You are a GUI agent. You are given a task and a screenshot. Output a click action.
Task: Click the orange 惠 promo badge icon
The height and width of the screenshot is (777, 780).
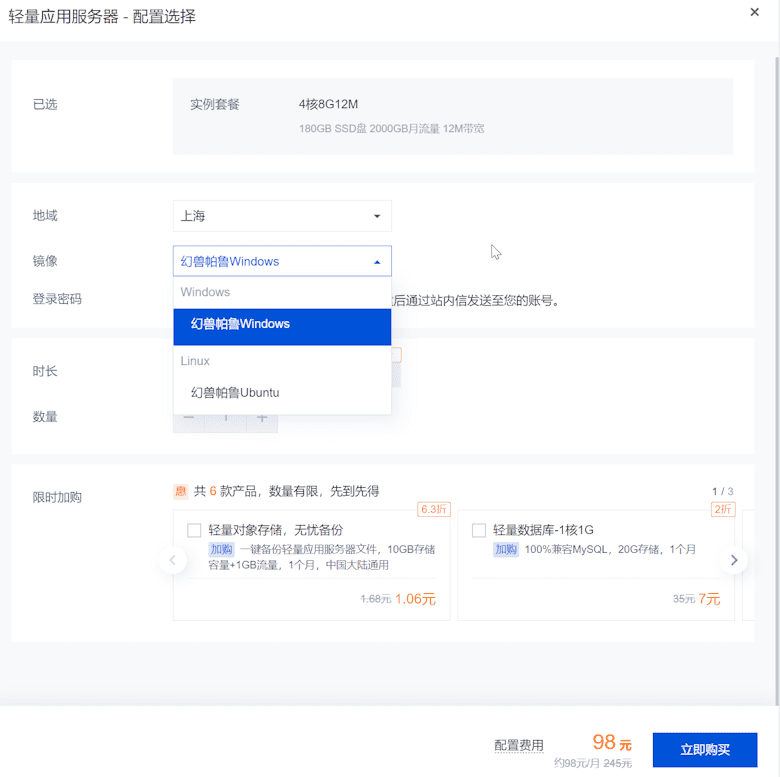(x=180, y=491)
